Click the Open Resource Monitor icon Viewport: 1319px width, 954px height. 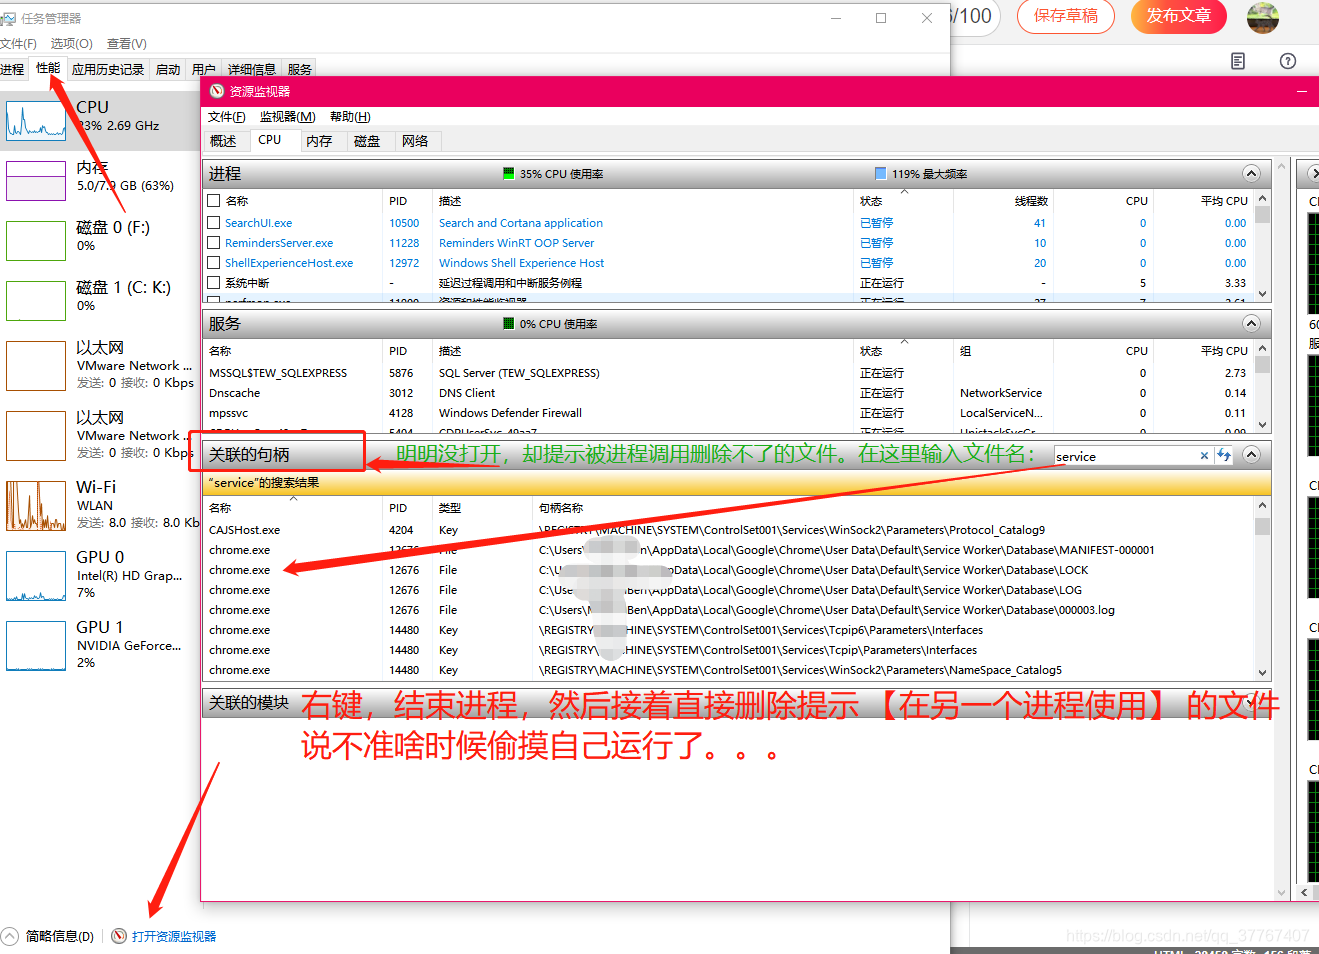[x=119, y=936]
